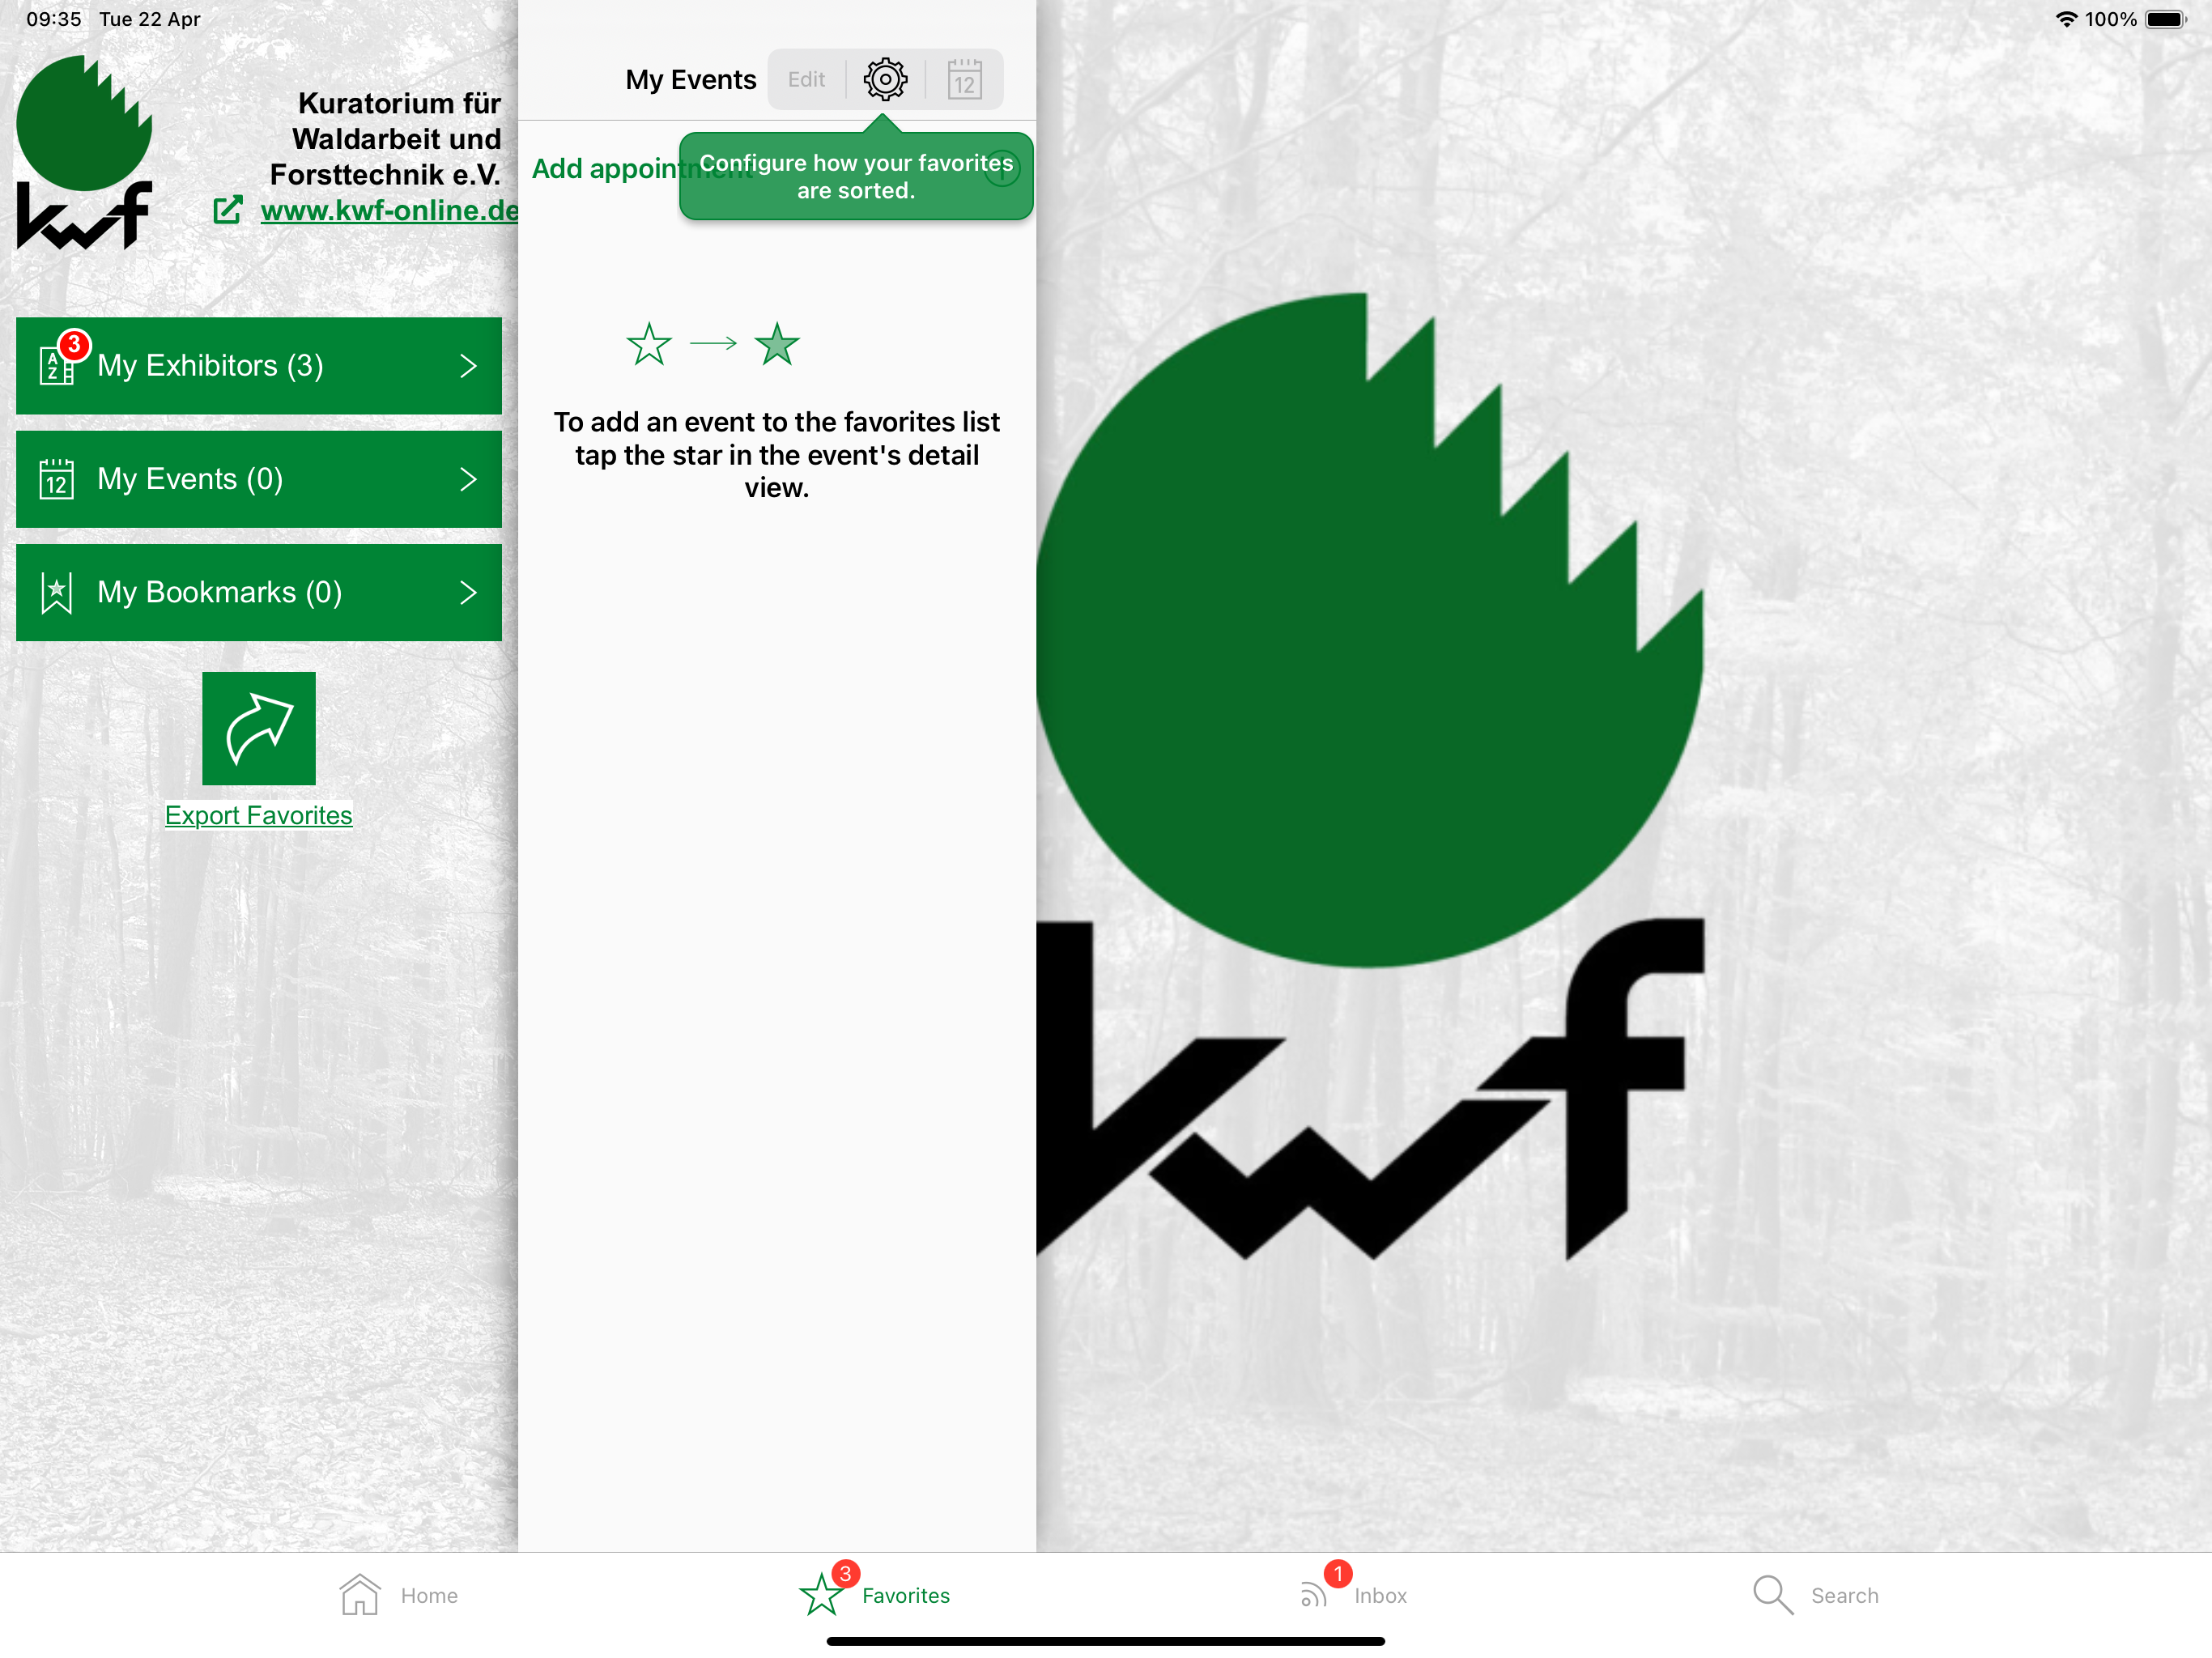Expand My Events chevron arrow
The image size is (2212, 1658).
point(468,479)
